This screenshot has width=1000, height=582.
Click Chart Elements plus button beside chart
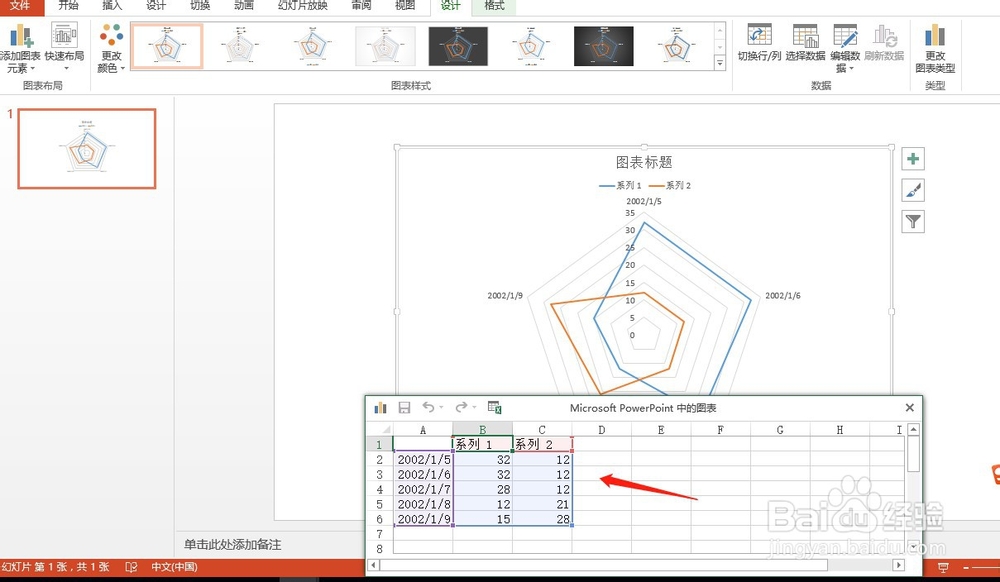[913, 159]
